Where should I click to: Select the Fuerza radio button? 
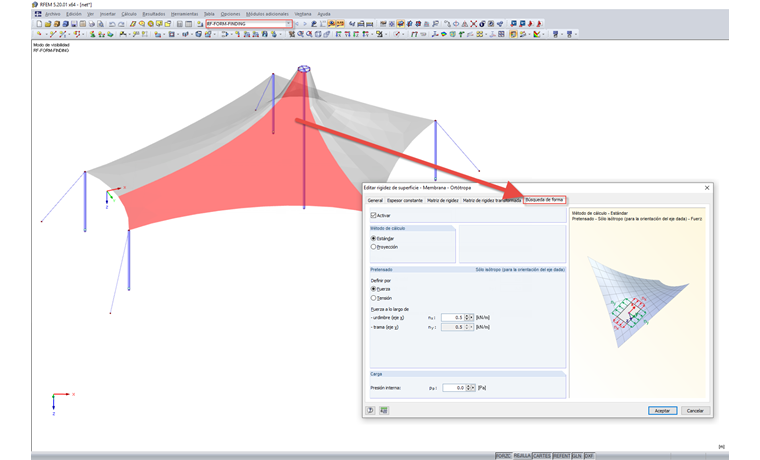pyautogui.click(x=373, y=289)
